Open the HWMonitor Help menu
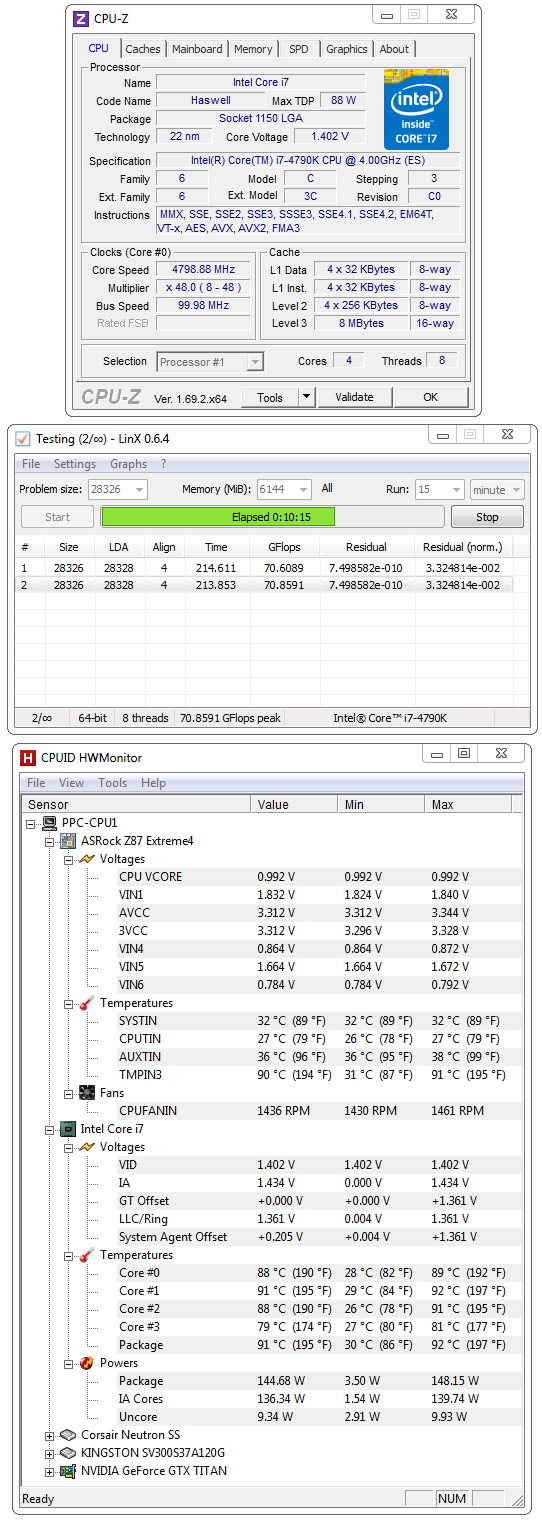 pos(153,783)
